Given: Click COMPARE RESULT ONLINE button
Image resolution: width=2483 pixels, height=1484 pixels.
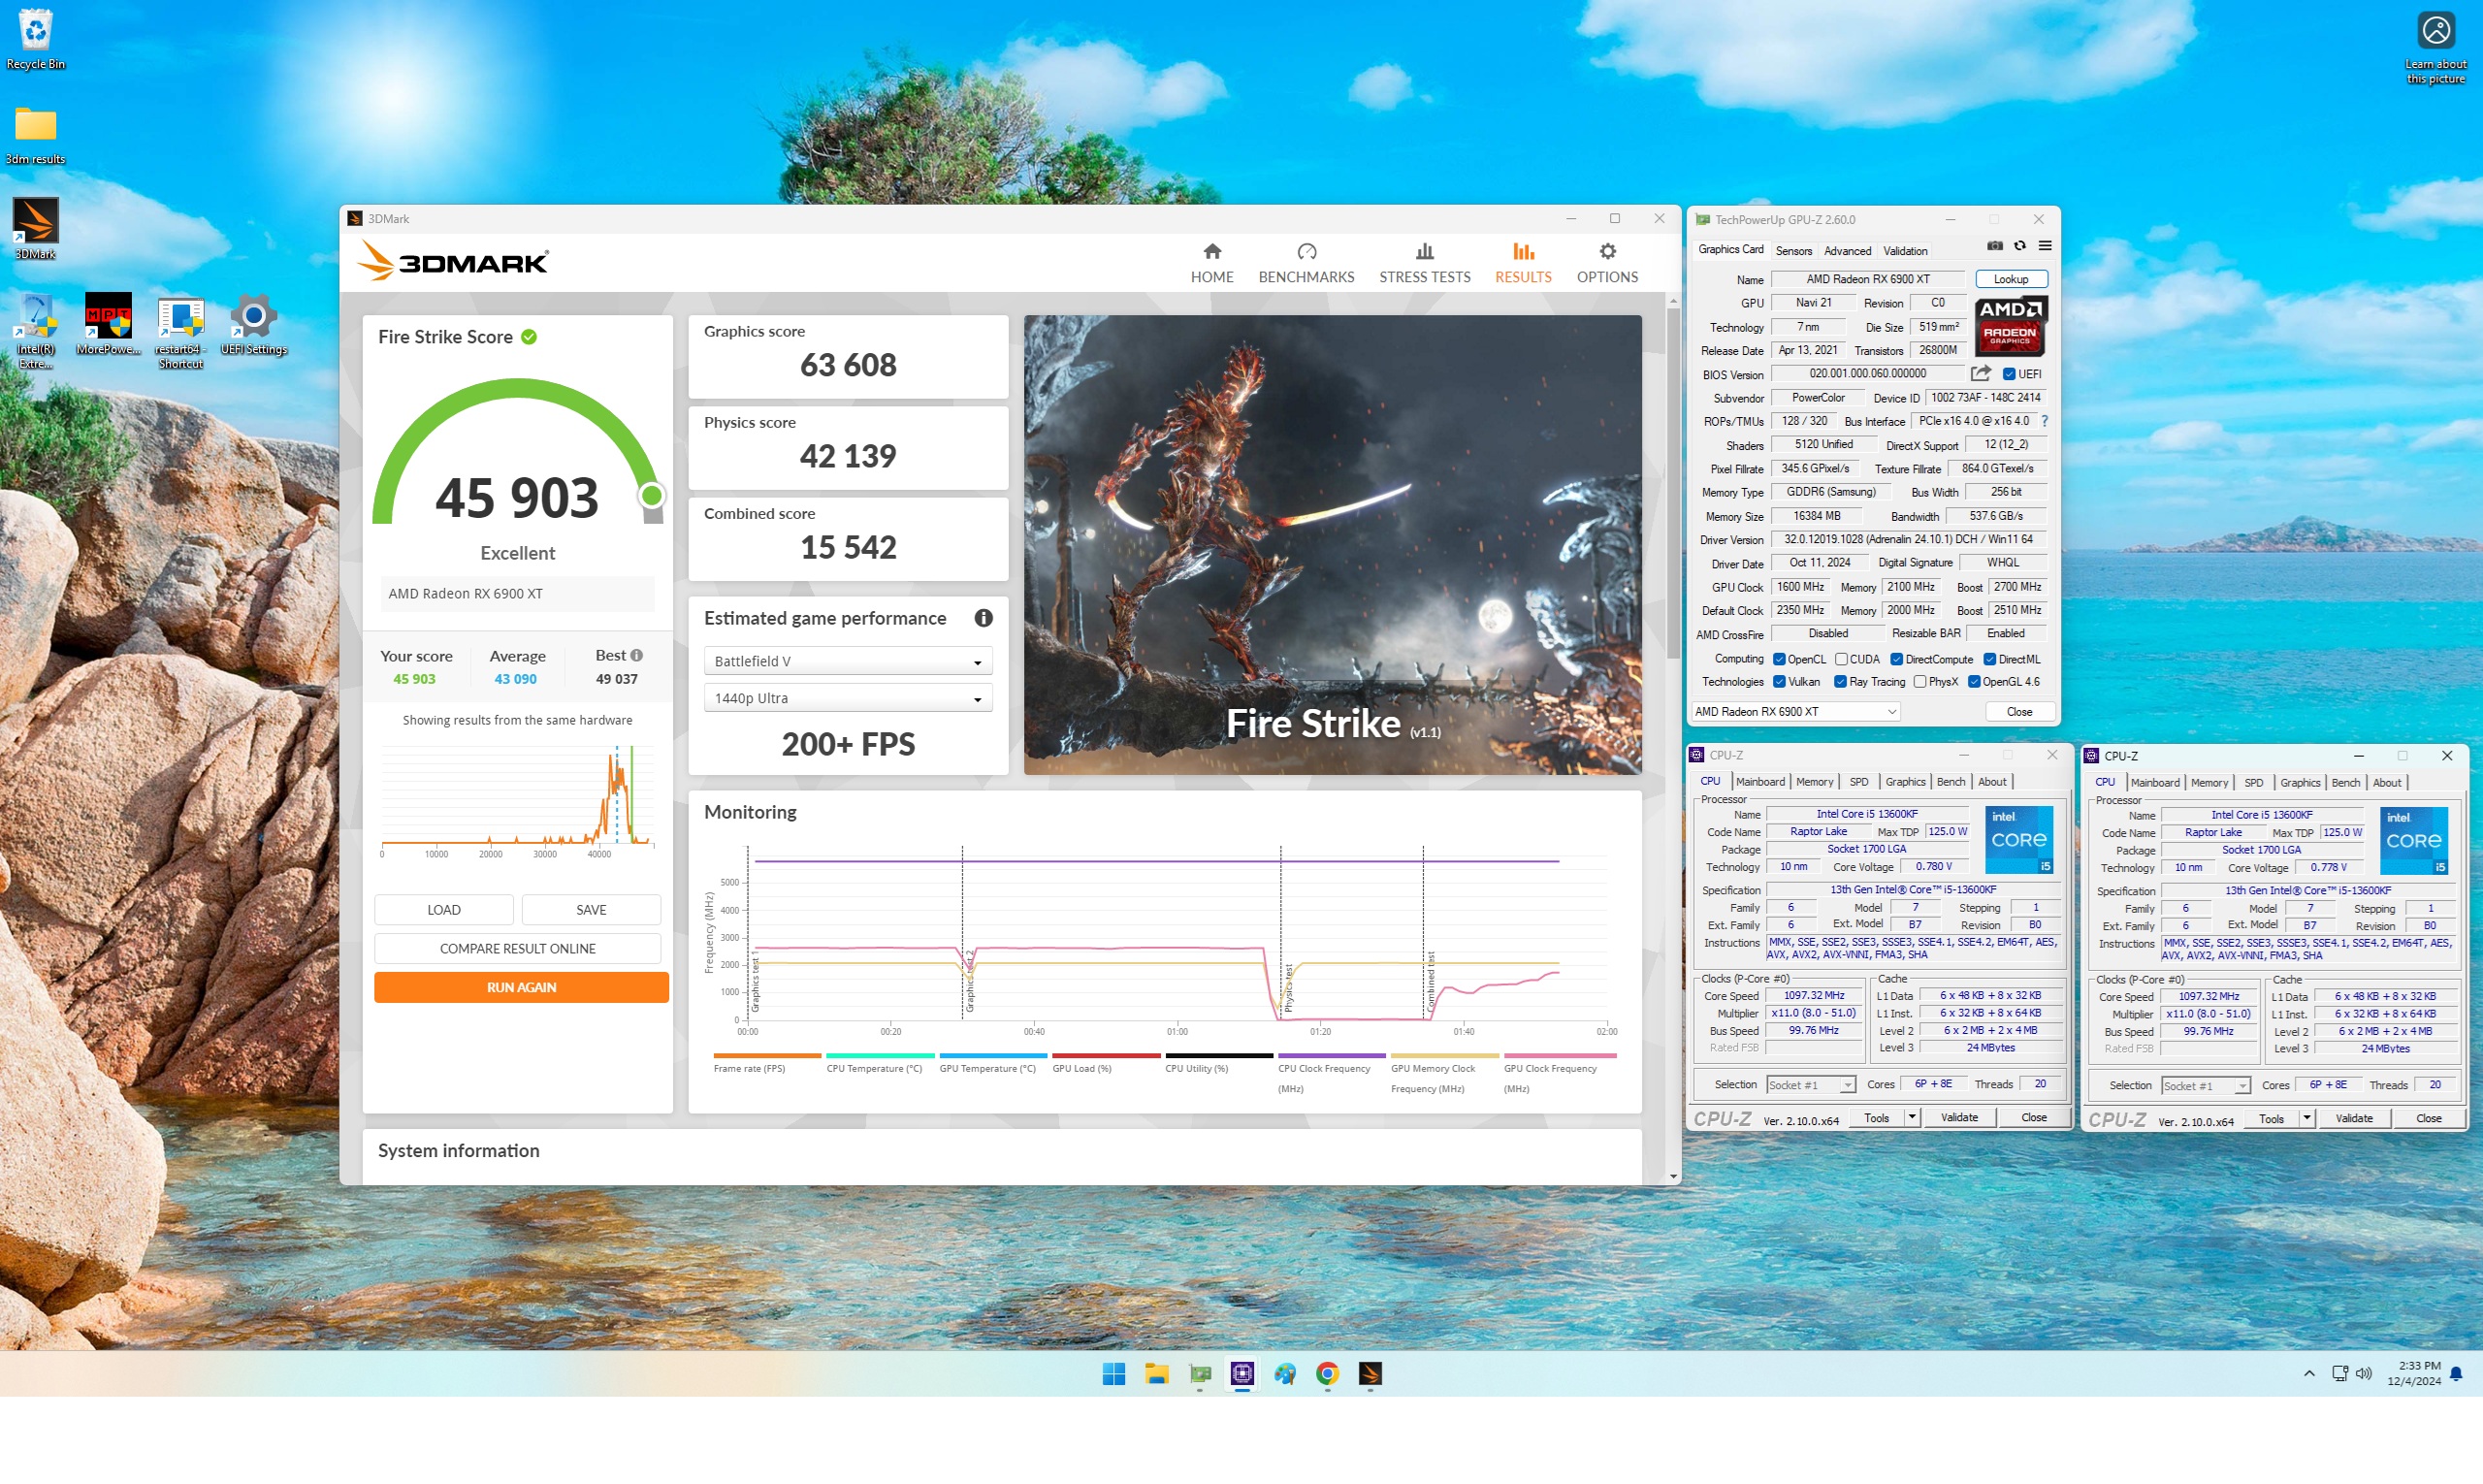Looking at the screenshot, I should coord(517,948).
